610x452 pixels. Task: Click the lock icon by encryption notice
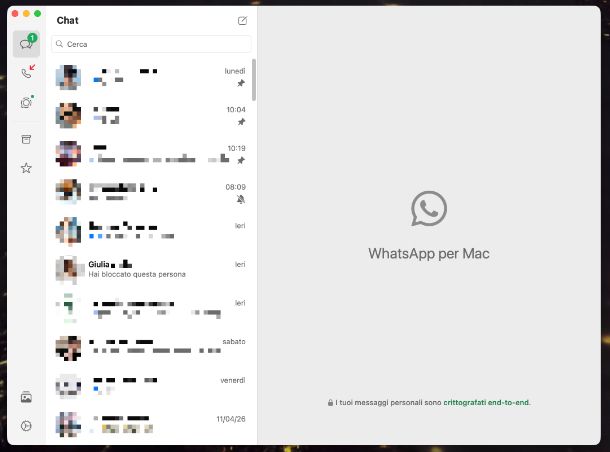[330, 402]
